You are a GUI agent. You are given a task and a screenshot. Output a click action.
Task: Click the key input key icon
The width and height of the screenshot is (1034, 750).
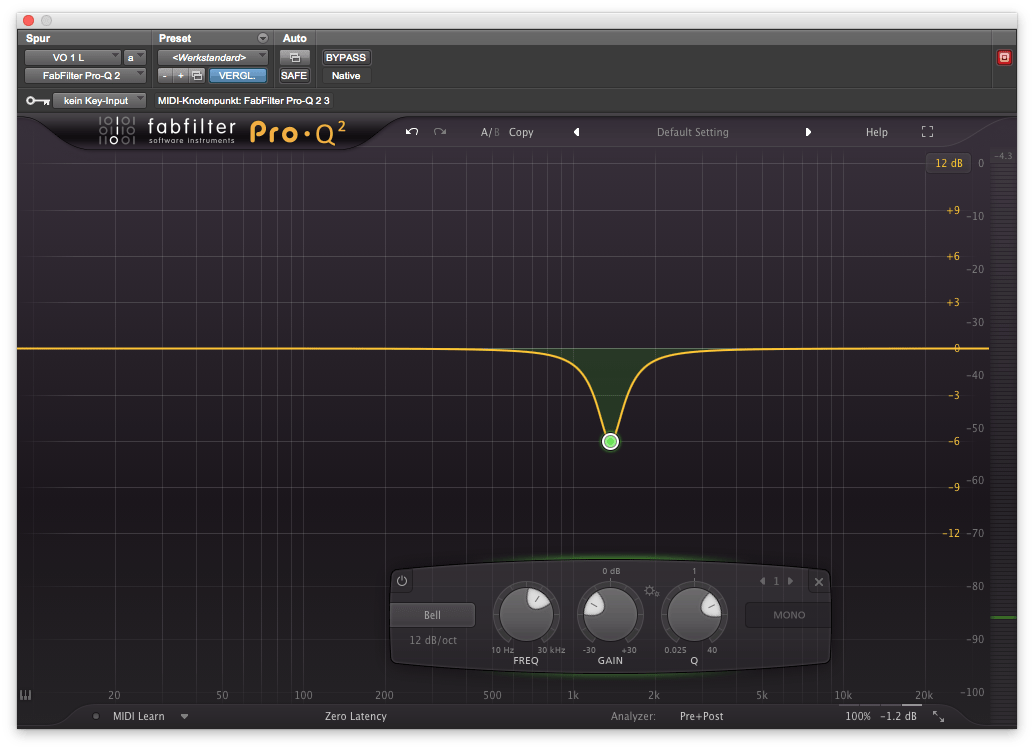pos(38,100)
